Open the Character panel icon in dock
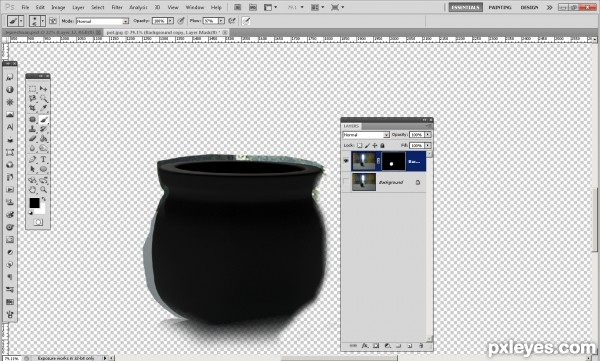Viewport: 600px width, 361px height. click(10, 127)
